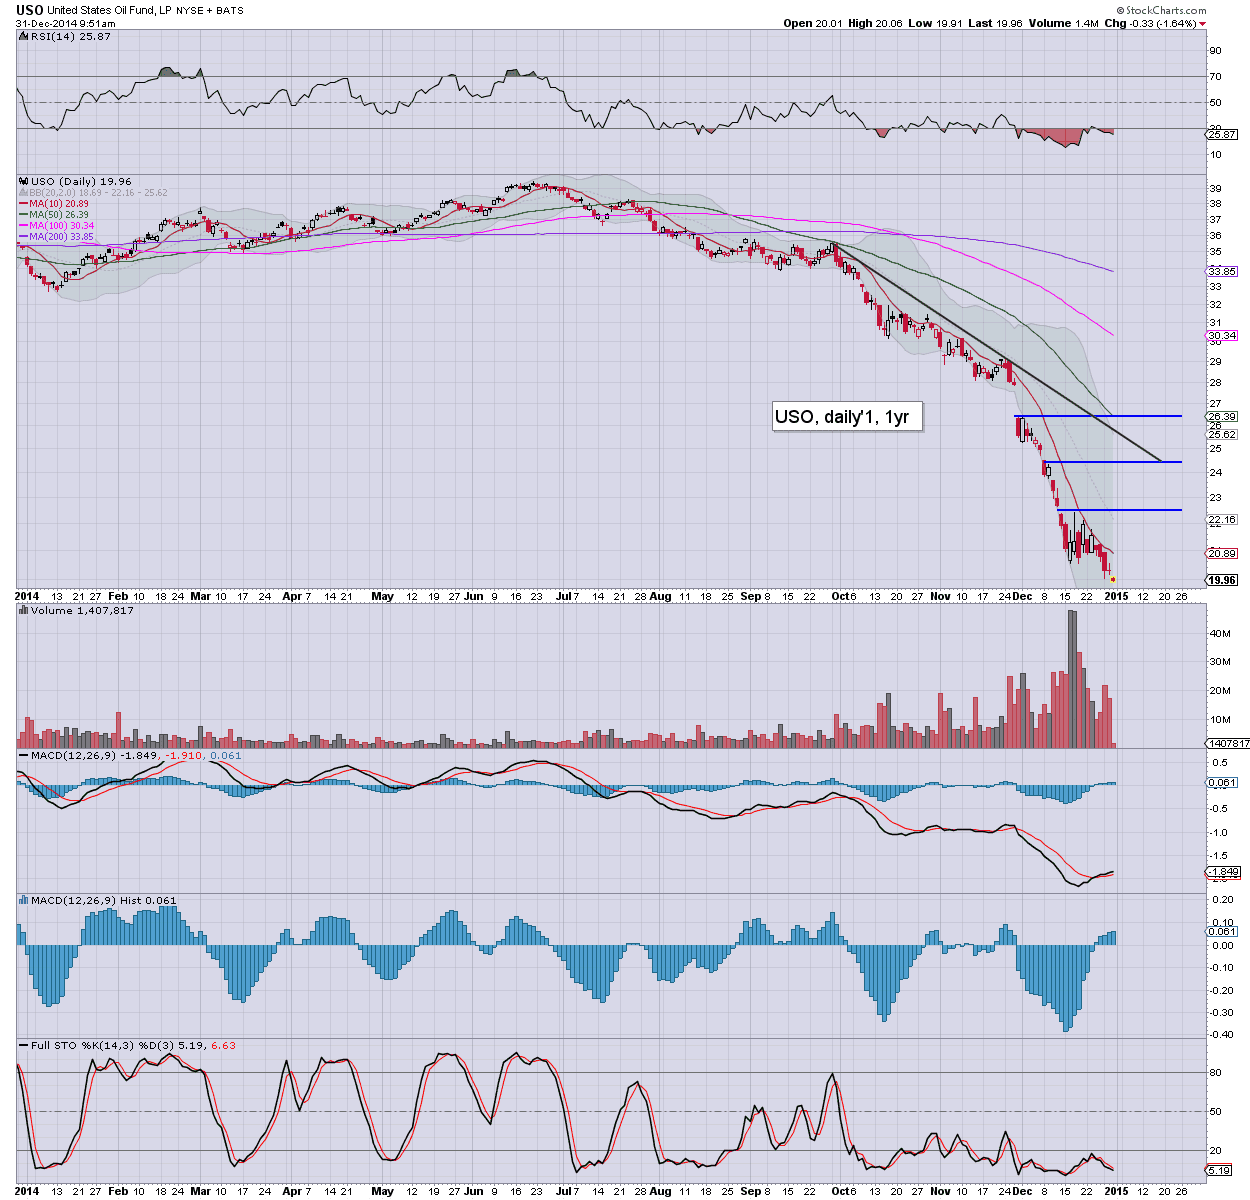Image resolution: width=1250 pixels, height=1200 pixels.
Task: Click the 20.89 MA(10) tag on price axis
Action: [1222, 553]
